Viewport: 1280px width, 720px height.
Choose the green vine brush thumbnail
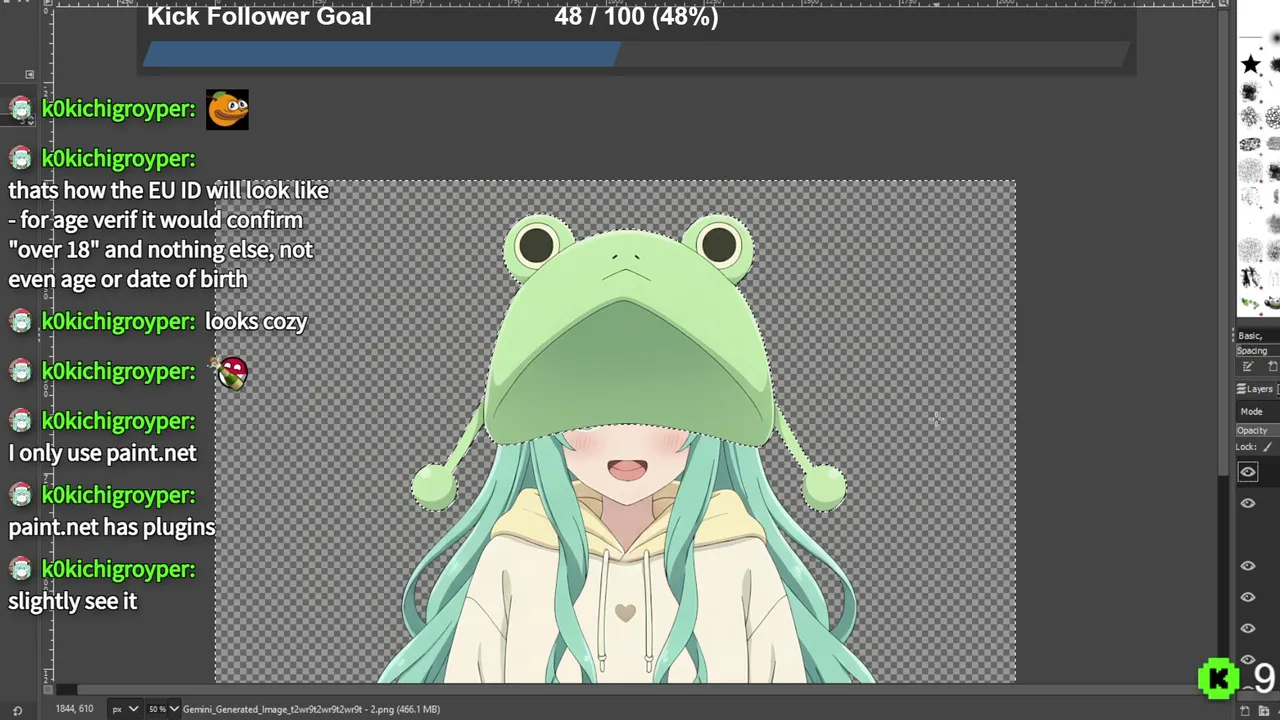tap(1250, 302)
